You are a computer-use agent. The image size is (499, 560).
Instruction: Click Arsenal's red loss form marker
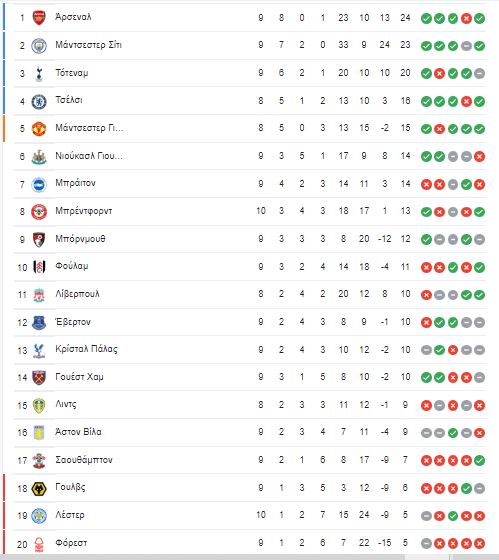(466, 18)
